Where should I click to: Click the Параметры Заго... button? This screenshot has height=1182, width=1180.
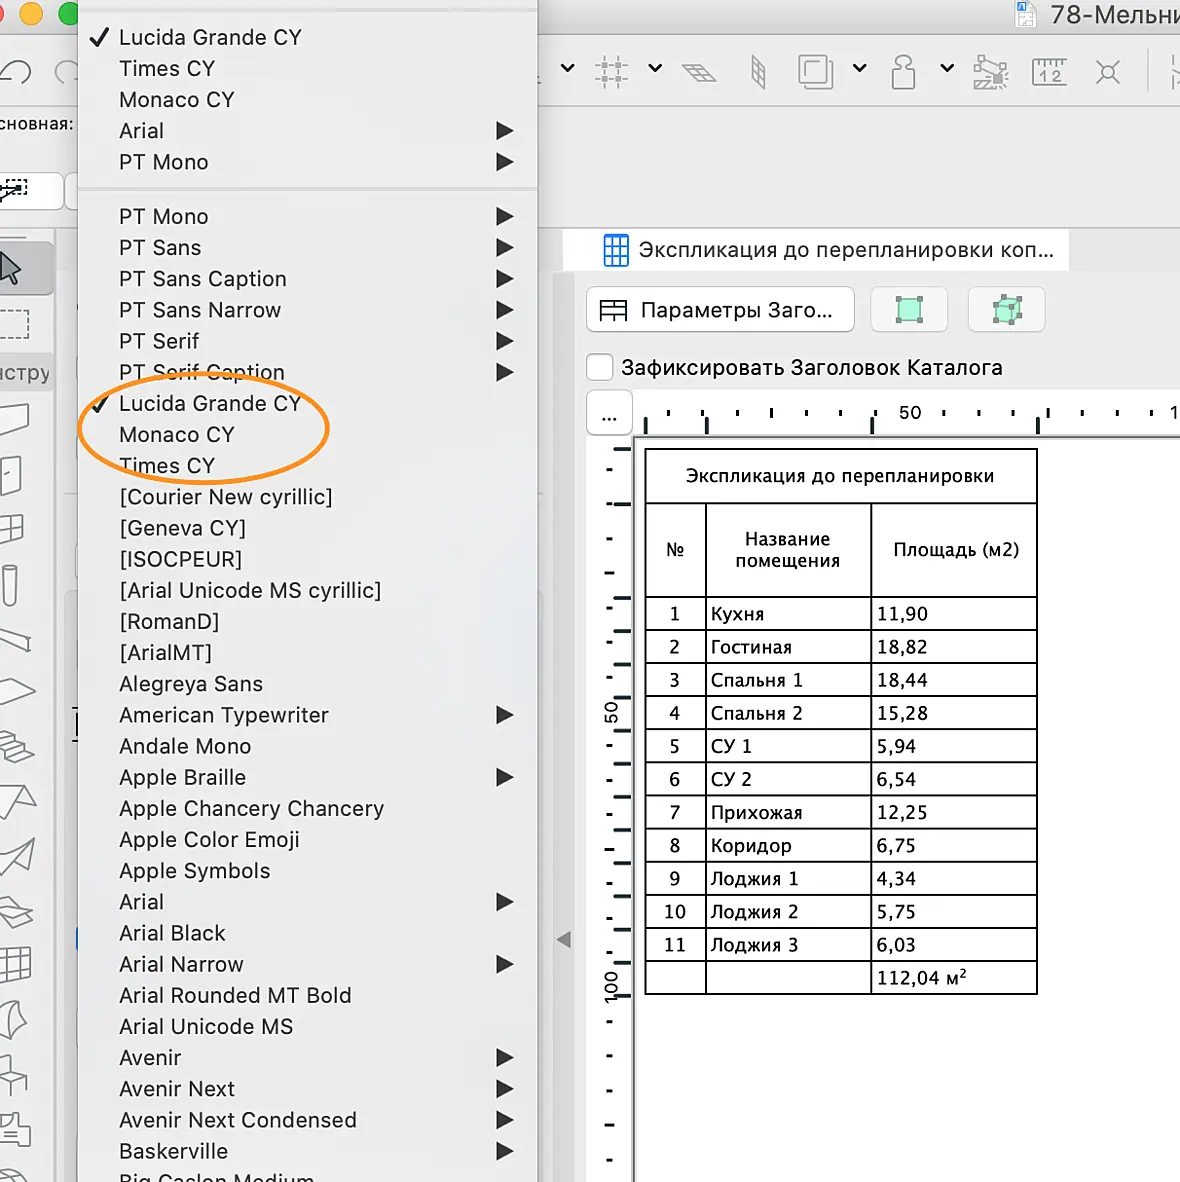coord(720,309)
